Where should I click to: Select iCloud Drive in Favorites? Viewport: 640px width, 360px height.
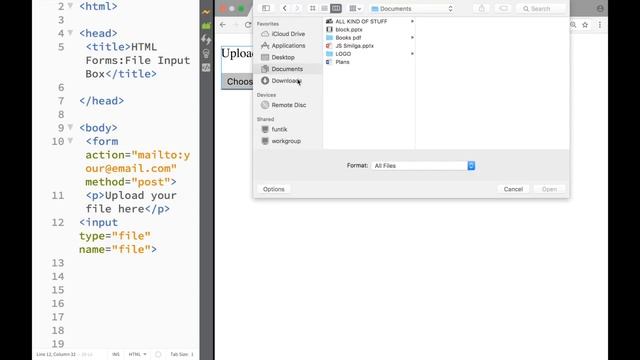pyautogui.click(x=288, y=34)
